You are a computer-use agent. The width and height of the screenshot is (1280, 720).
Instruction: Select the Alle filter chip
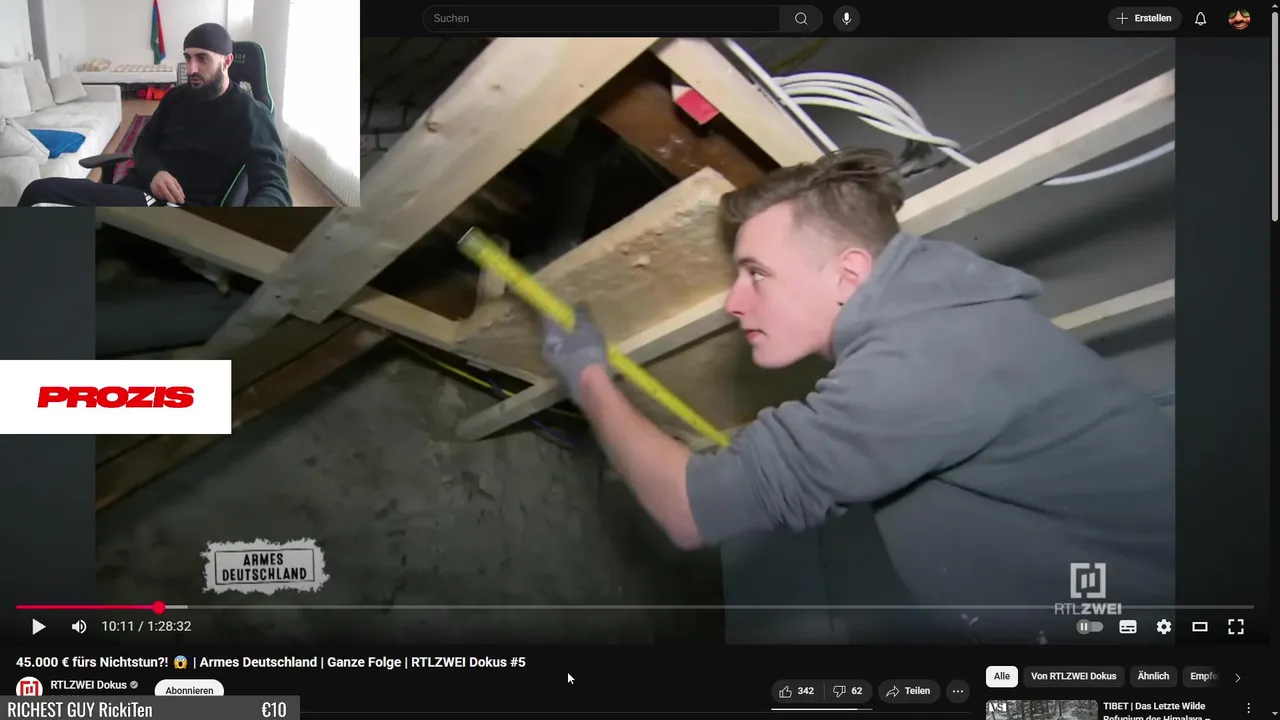coord(1002,677)
